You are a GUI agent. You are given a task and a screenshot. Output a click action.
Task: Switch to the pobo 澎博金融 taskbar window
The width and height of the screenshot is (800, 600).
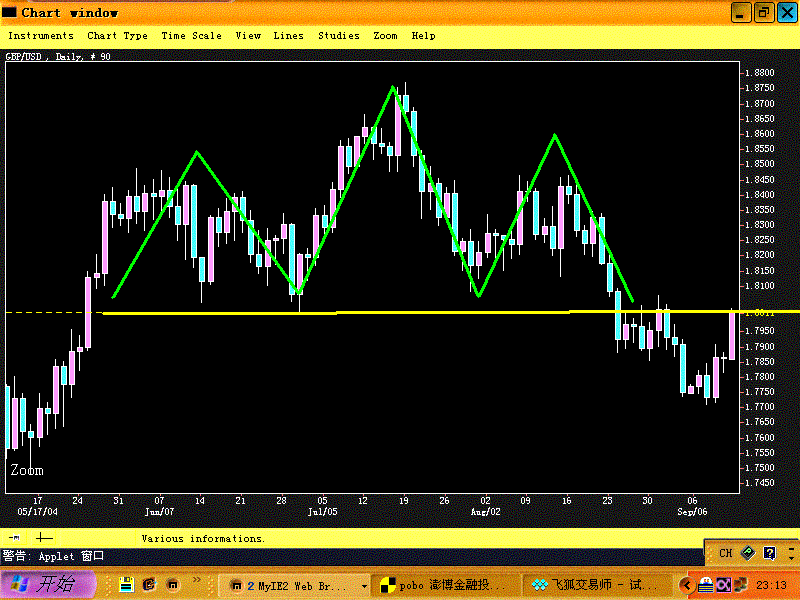point(445,586)
